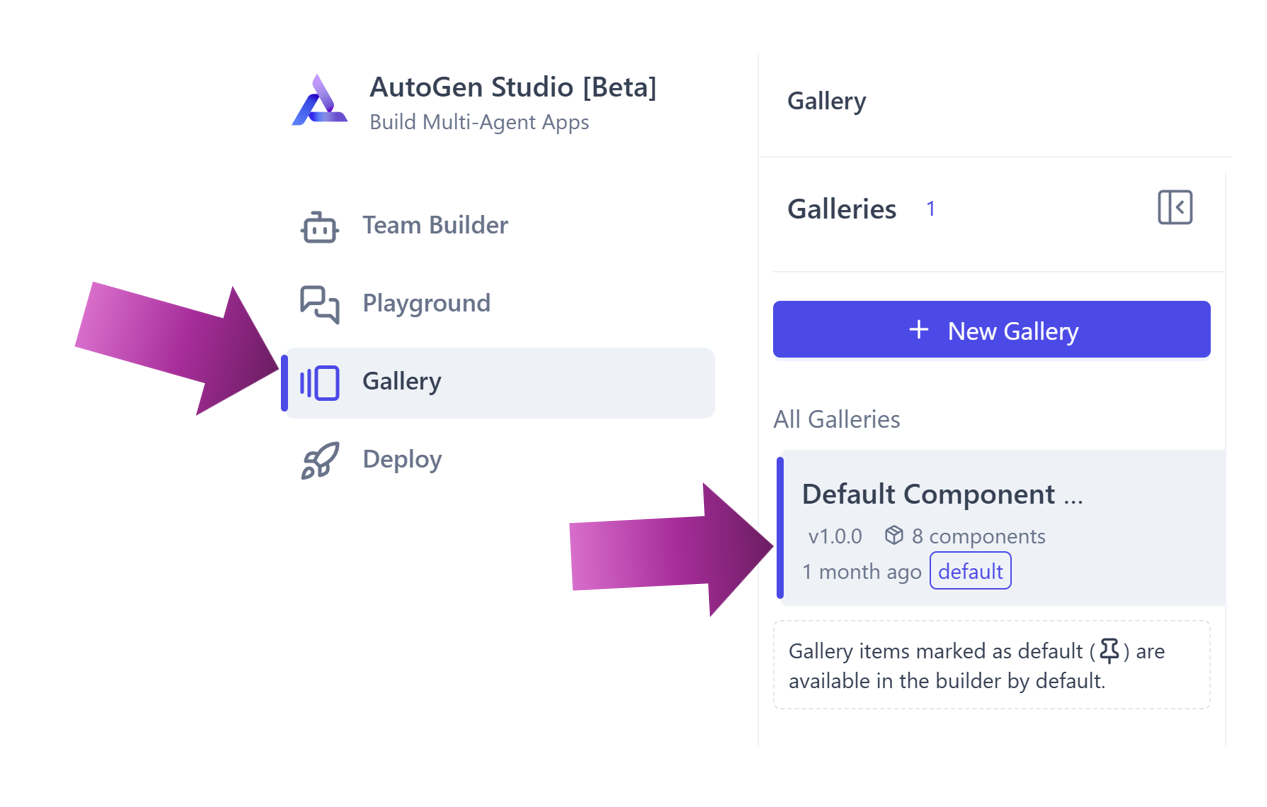The image size is (1267, 807).
Task: Click the v1.0.0 version label
Action: click(835, 535)
